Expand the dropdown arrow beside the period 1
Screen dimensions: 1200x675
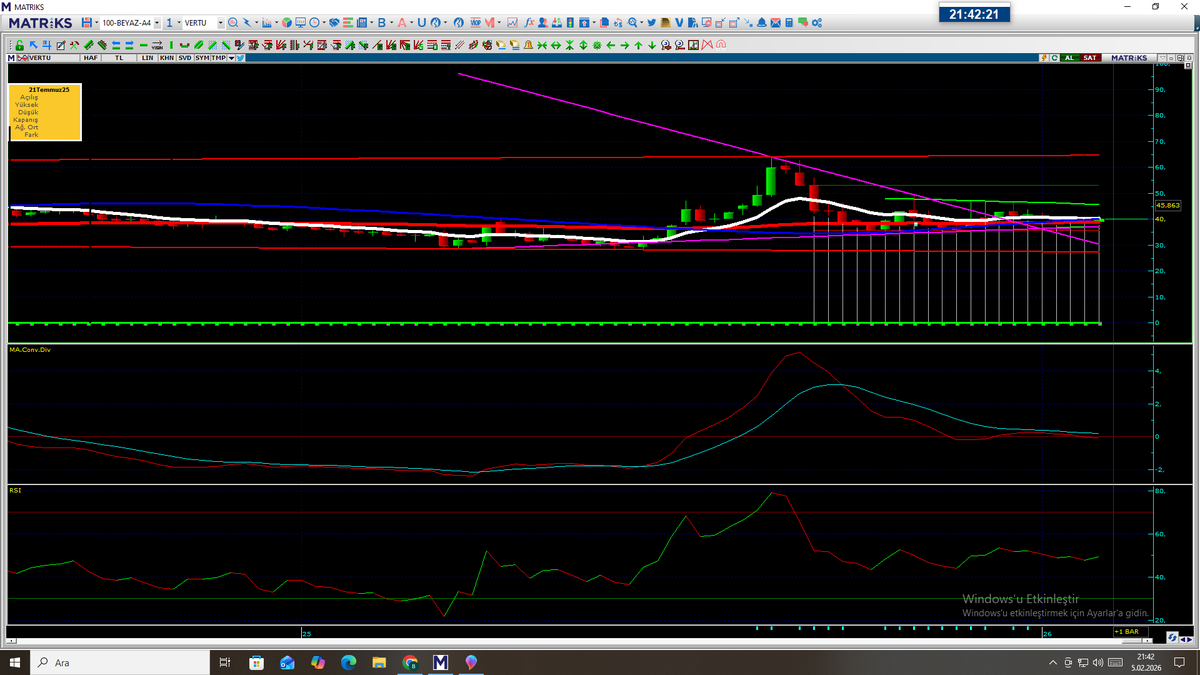[x=179, y=22]
